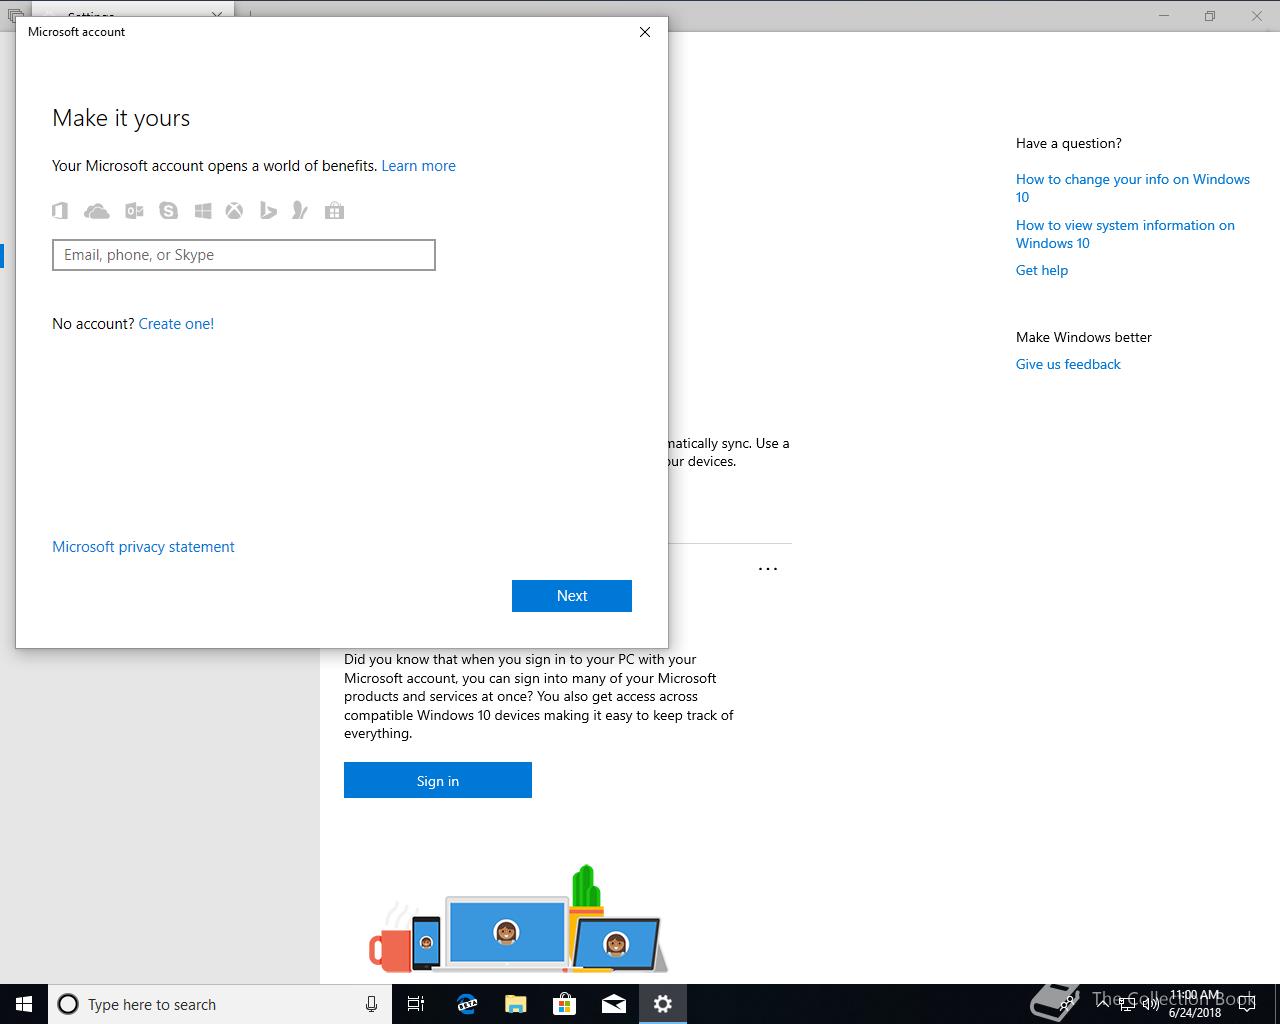
Task: Close the Microsoft account dialog
Action: 645,32
